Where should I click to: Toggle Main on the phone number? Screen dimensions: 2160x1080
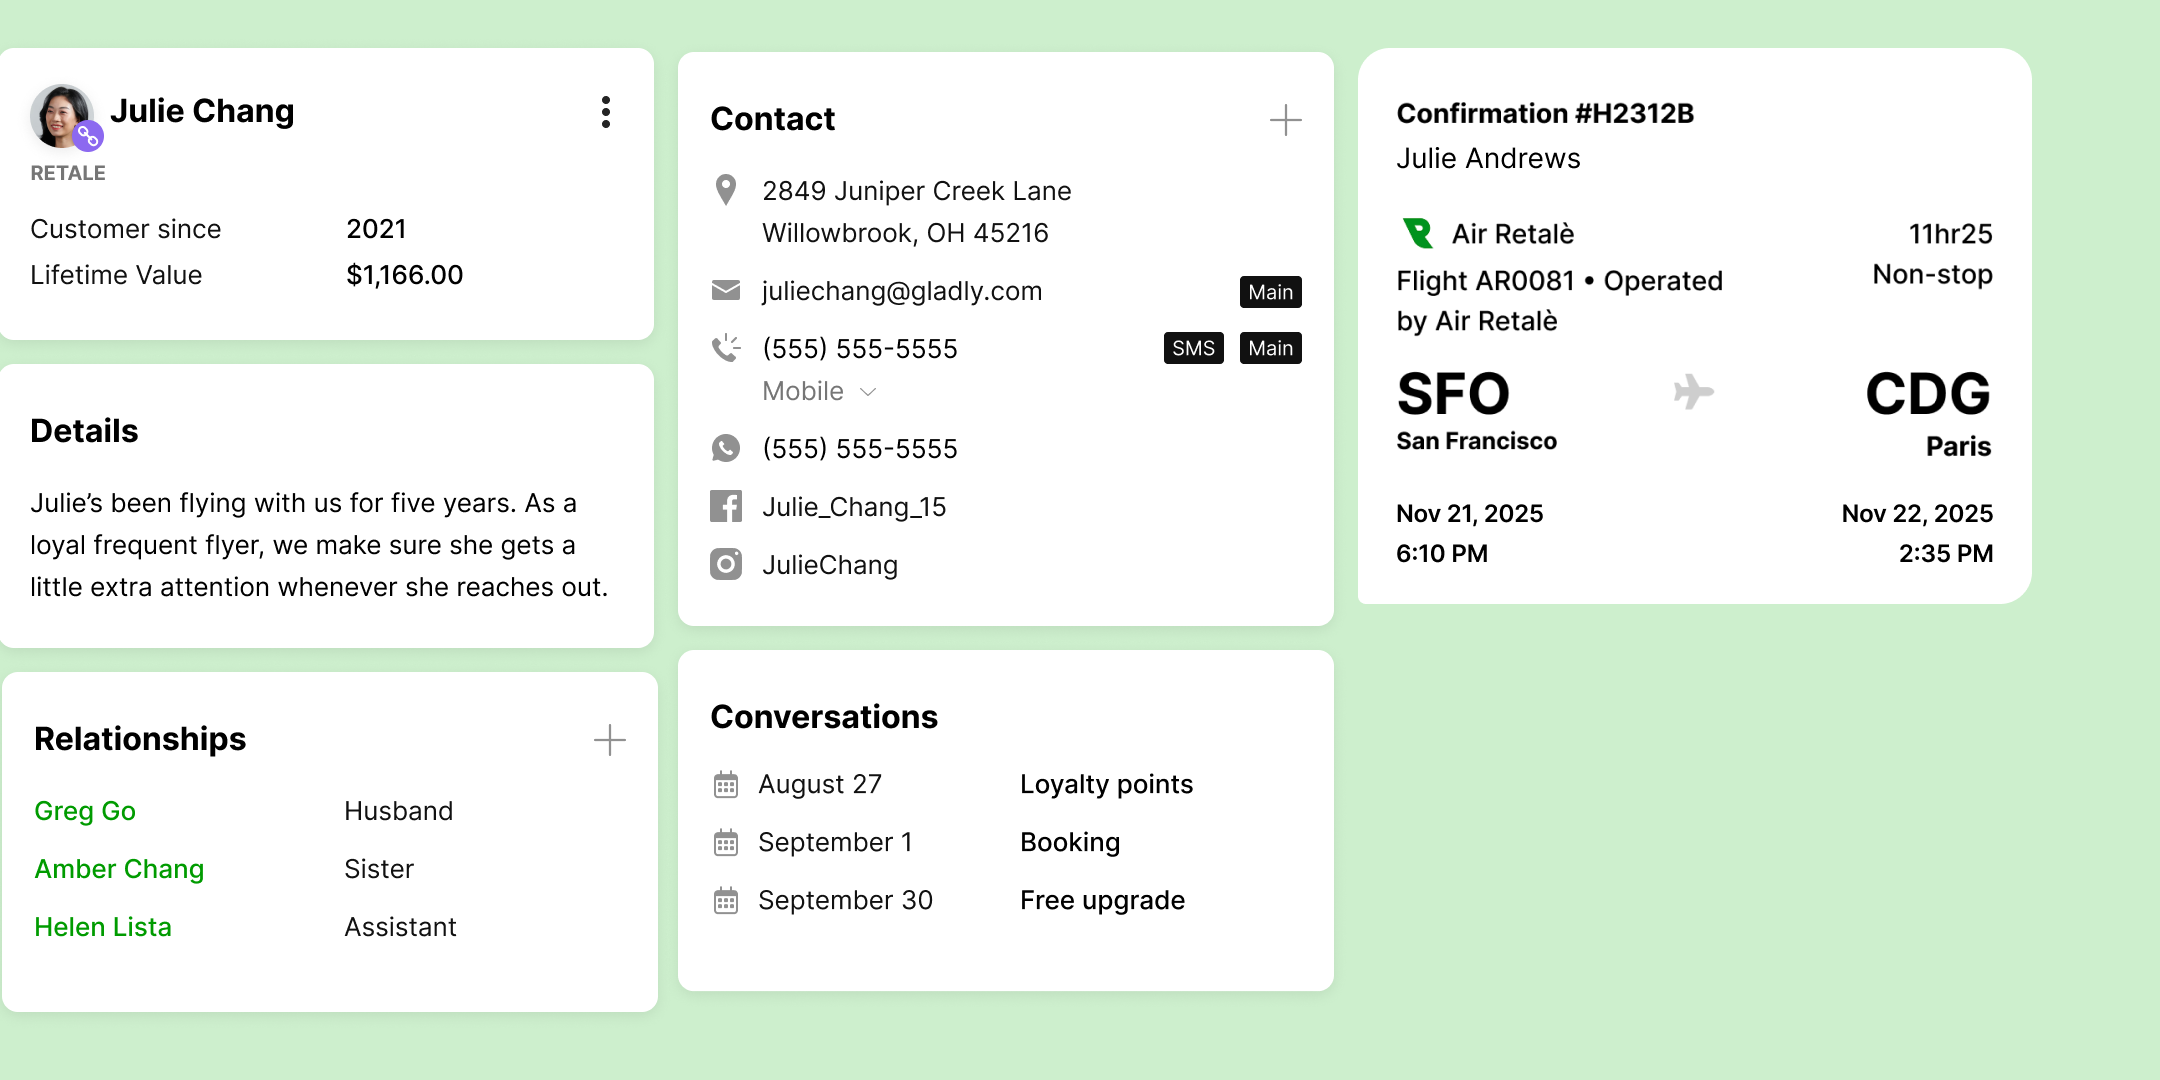1271,348
